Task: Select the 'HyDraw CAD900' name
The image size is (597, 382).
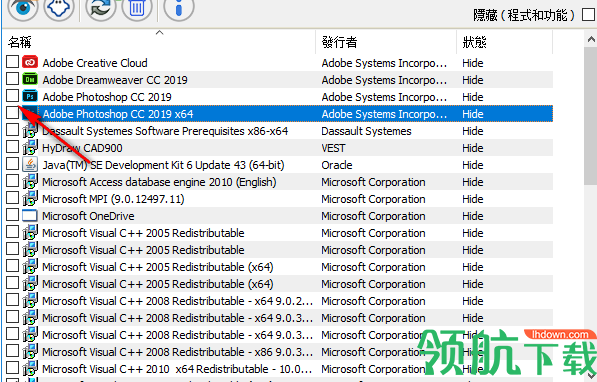Action: pos(82,148)
